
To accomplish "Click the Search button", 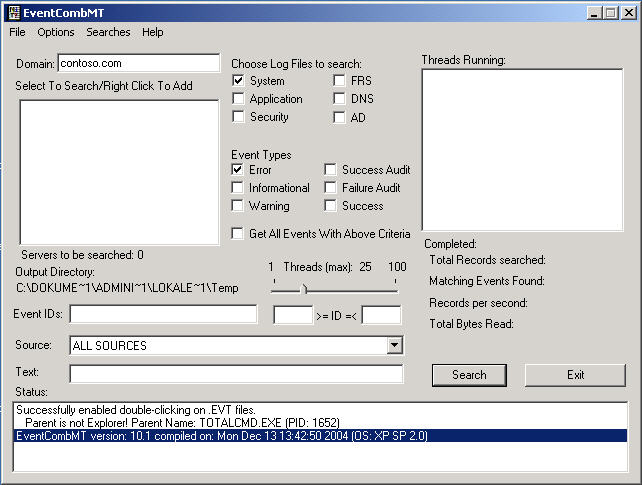I will click(x=469, y=375).
